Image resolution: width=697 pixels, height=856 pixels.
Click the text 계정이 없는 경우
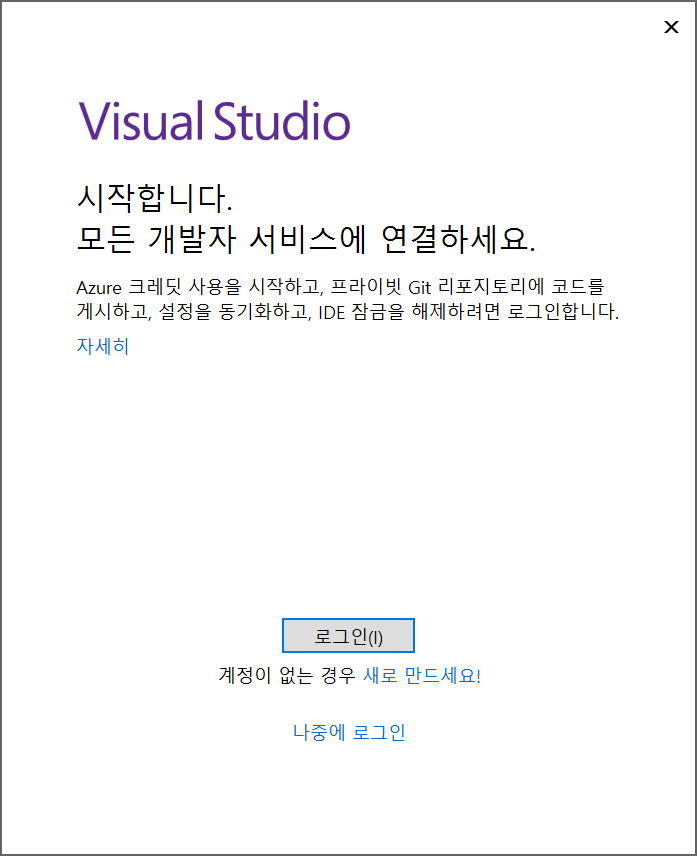287,675
